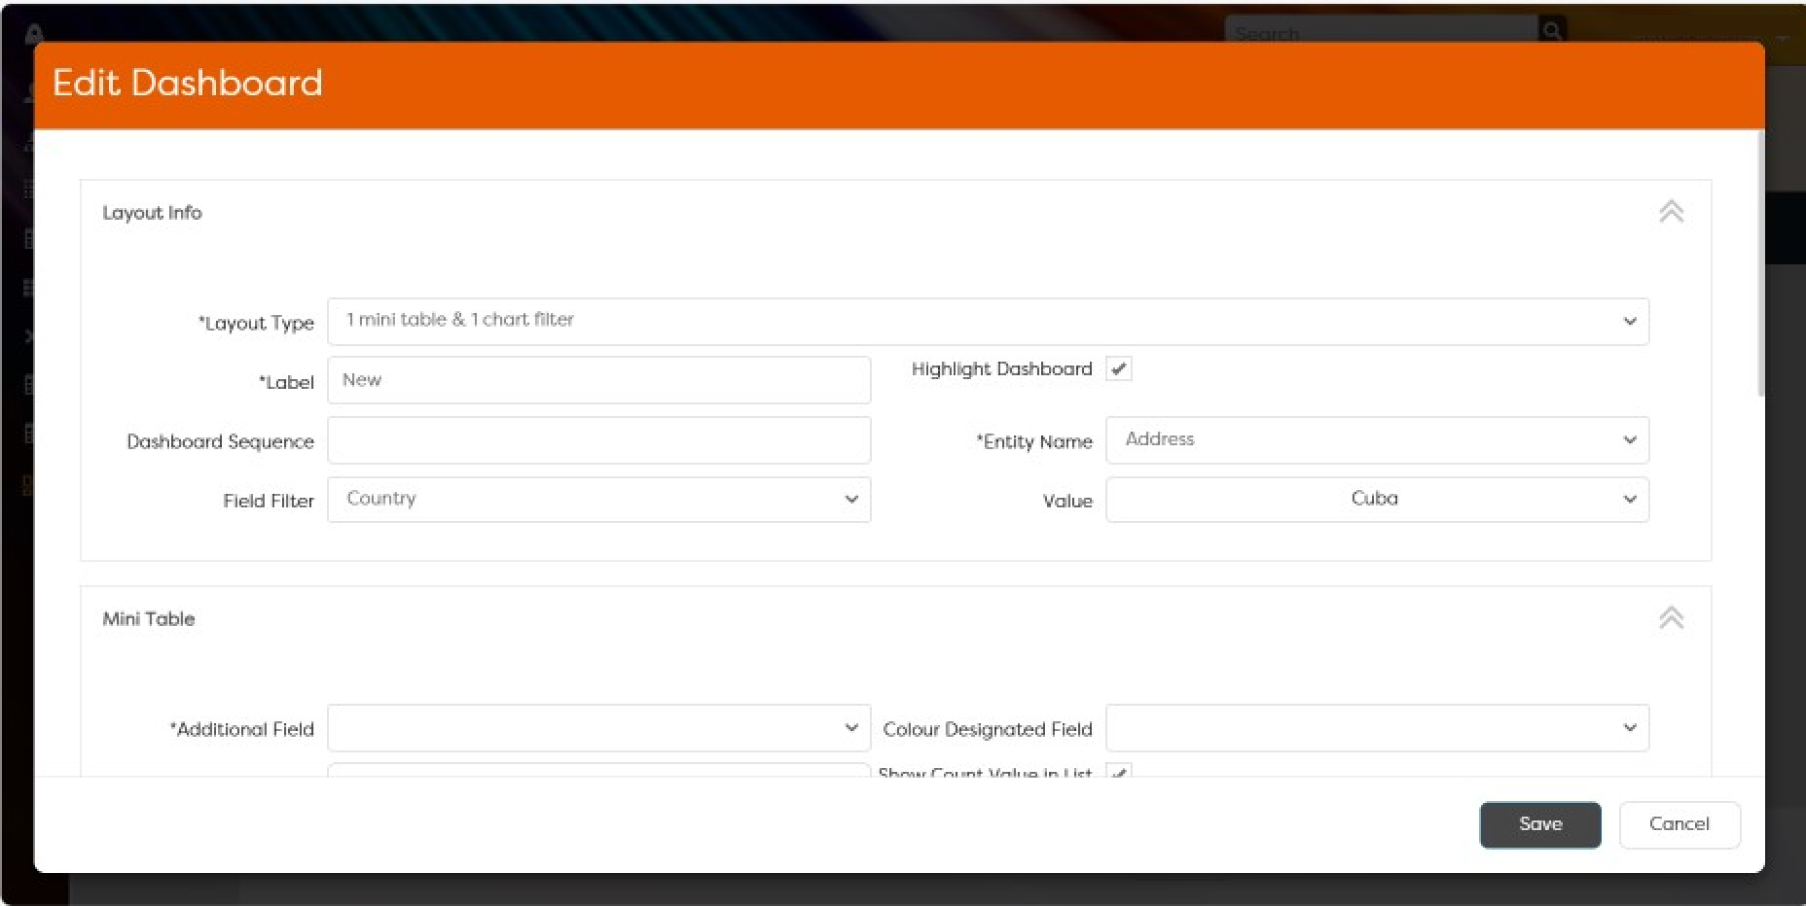Click the 'Edit Dashboard' dialog title

click(188, 83)
